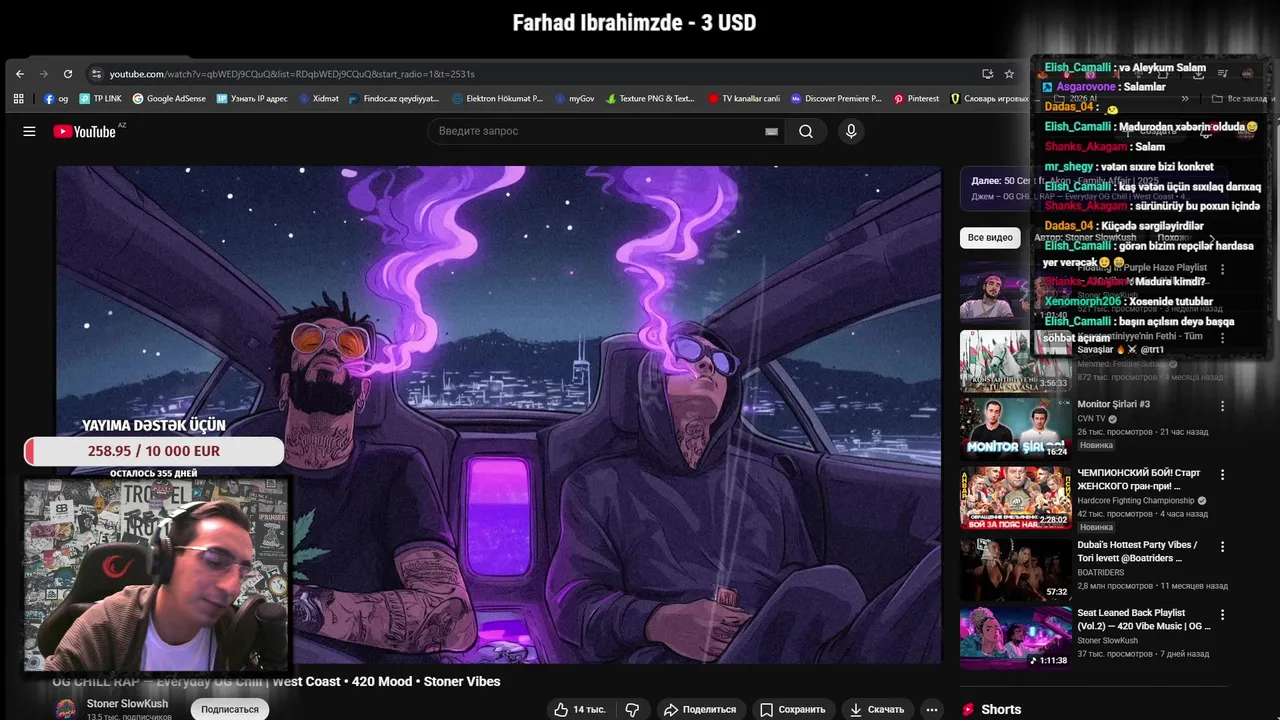Image resolution: width=1280 pixels, height=720 pixels.
Task: Open the Google AdSense bookmark
Action: point(169,99)
